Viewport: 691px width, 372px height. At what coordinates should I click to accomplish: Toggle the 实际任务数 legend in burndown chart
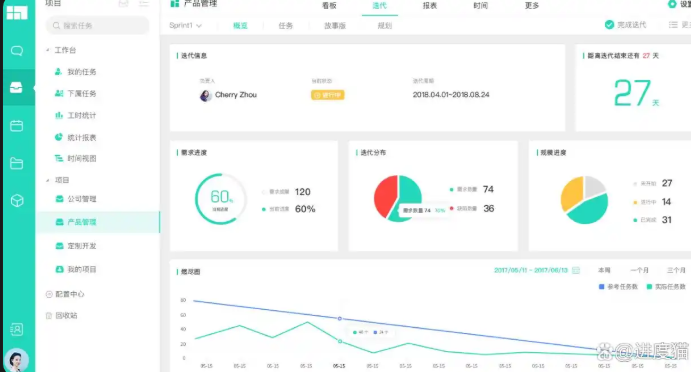coord(666,286)
